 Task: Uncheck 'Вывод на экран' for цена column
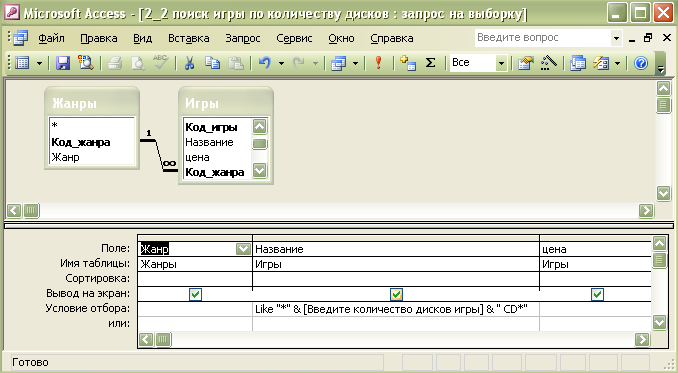point(597,294)
